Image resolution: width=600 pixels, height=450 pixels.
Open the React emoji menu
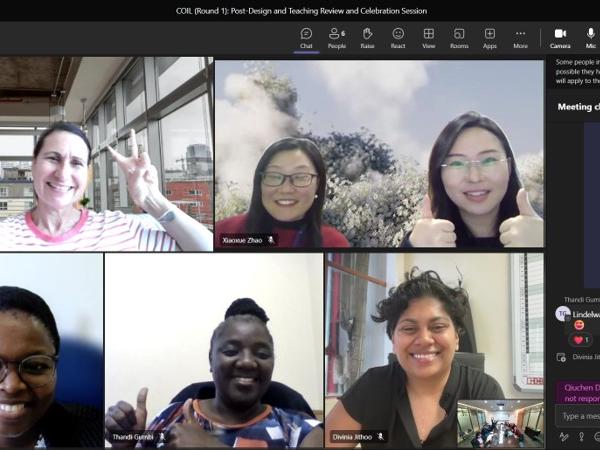click(x=398, y=38)
